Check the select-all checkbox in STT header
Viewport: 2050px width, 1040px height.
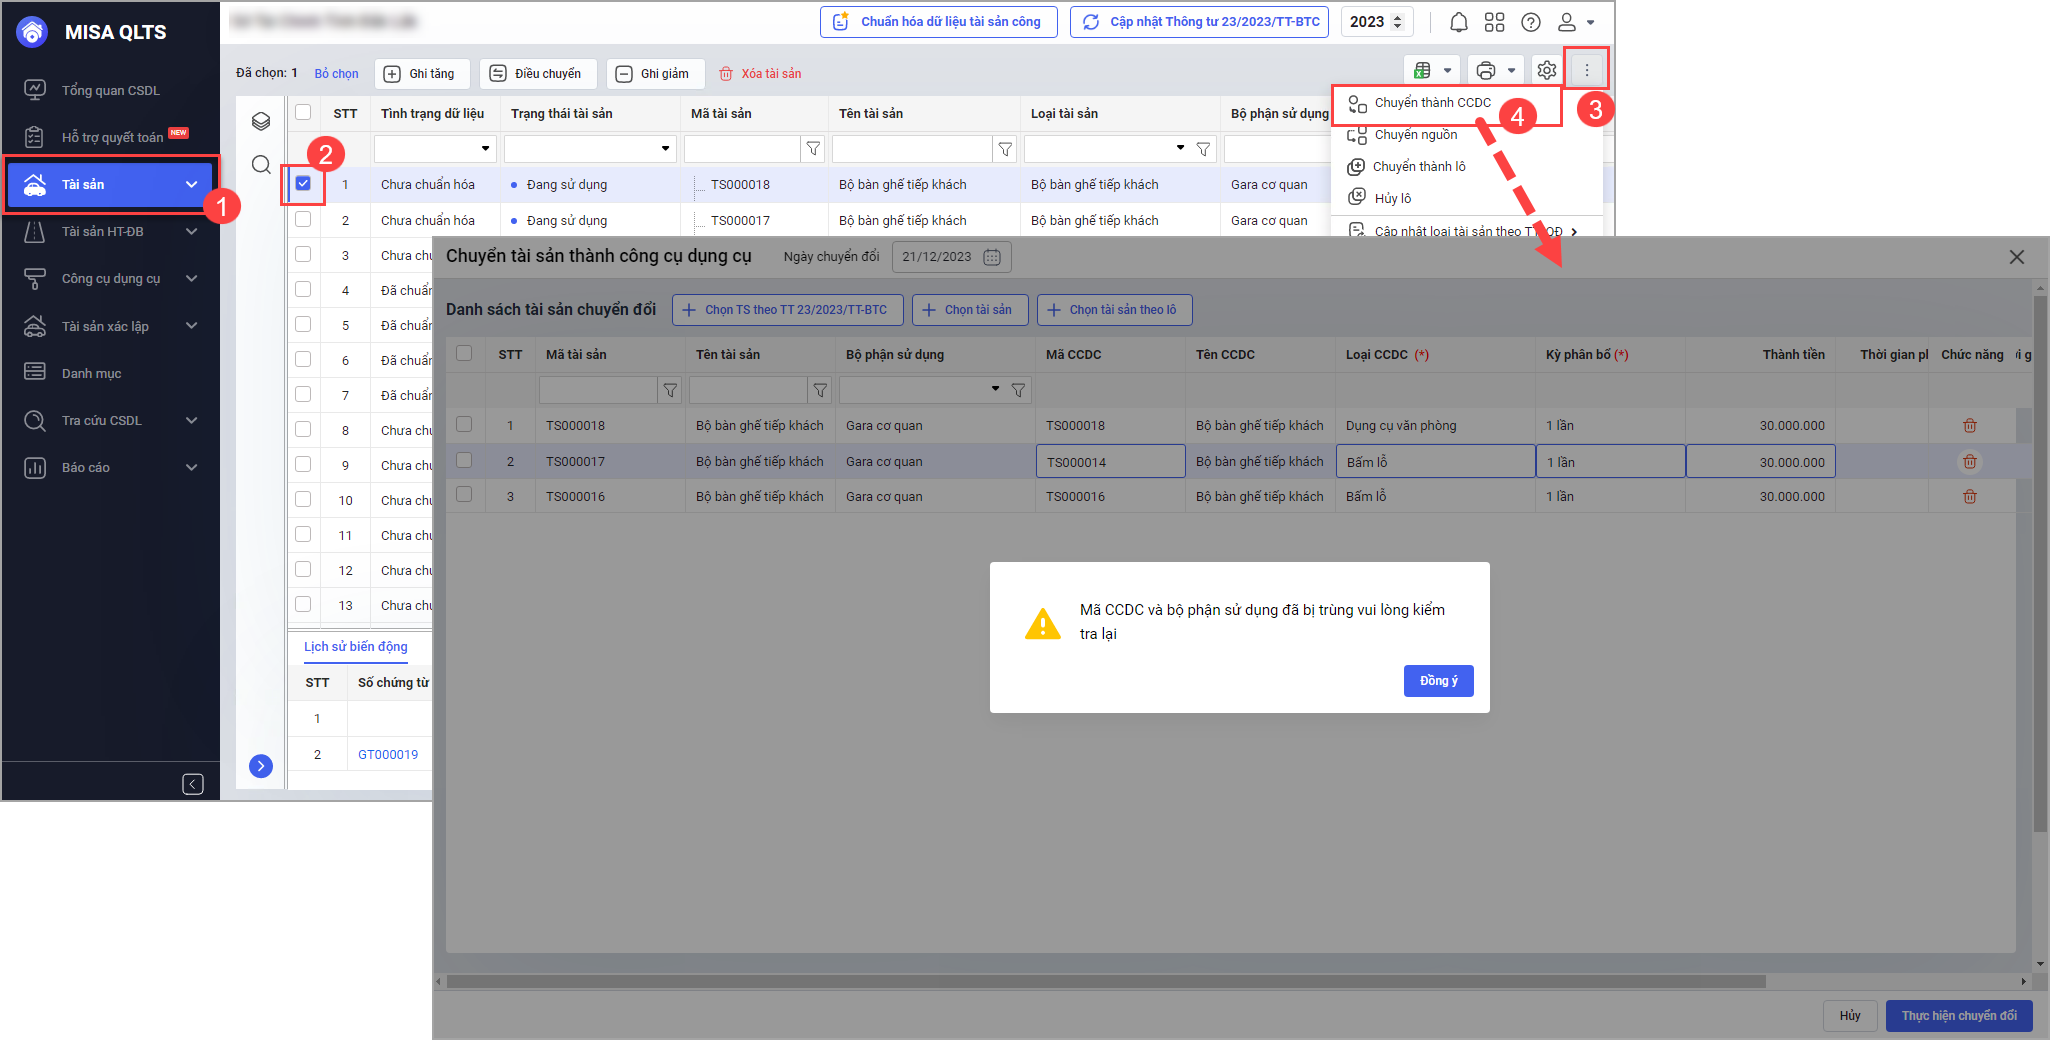[303, 112]
